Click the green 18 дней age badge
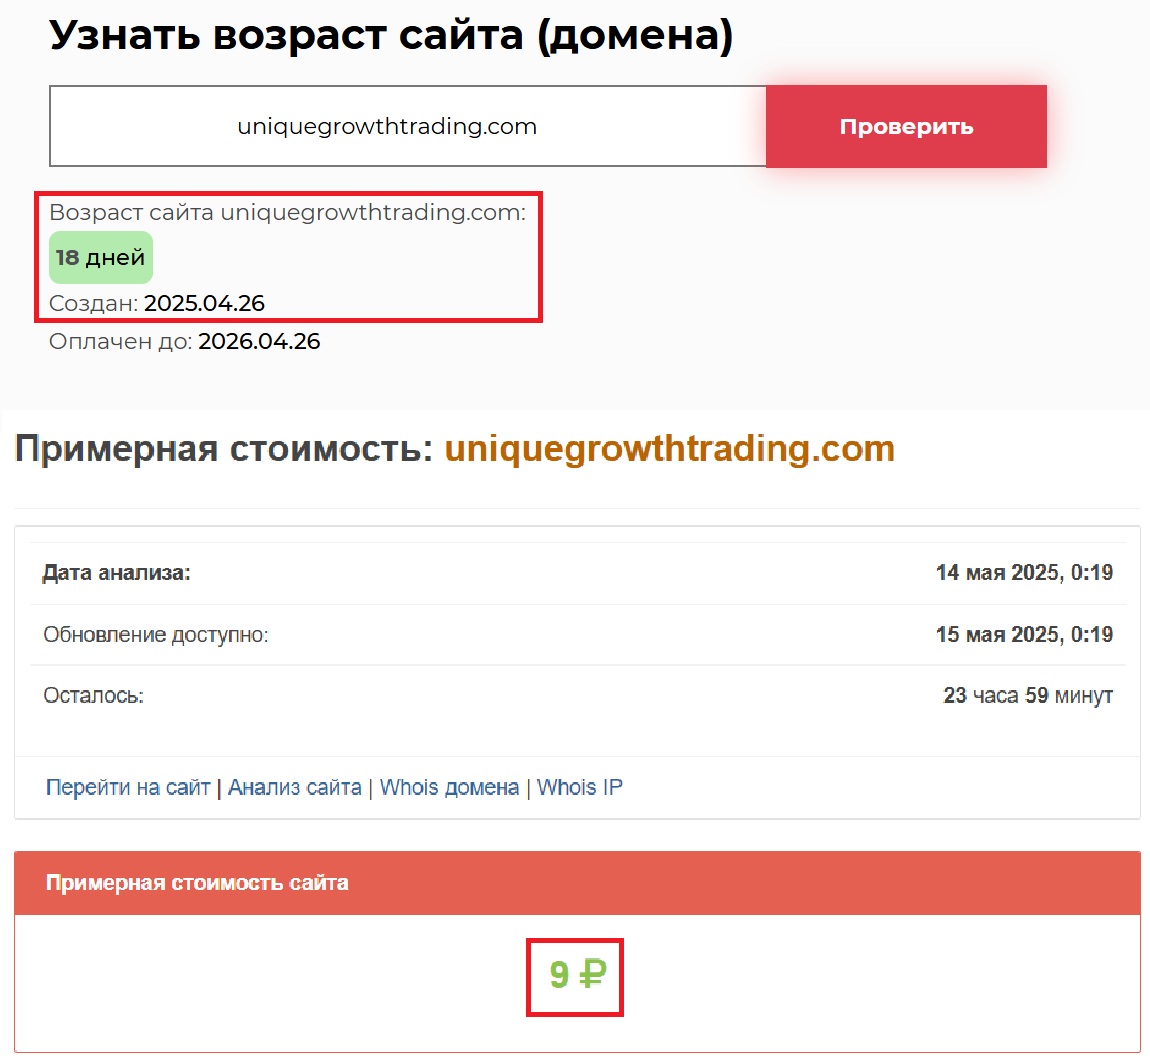Image resolution: width=1150 pixels, height=1064 pixels. 101,258
